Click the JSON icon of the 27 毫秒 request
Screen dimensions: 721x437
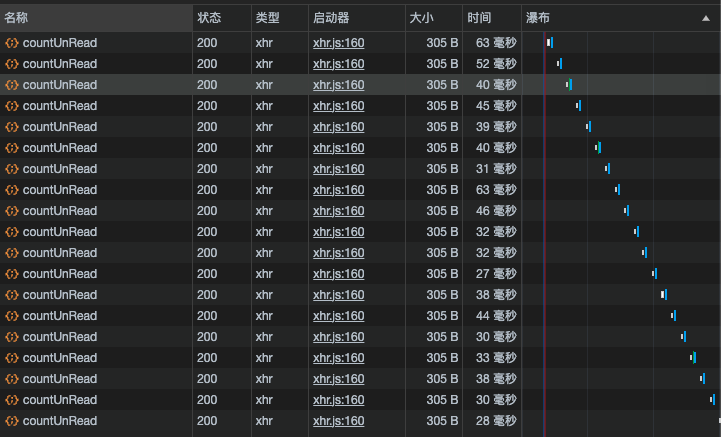click(x=11, y=274)
